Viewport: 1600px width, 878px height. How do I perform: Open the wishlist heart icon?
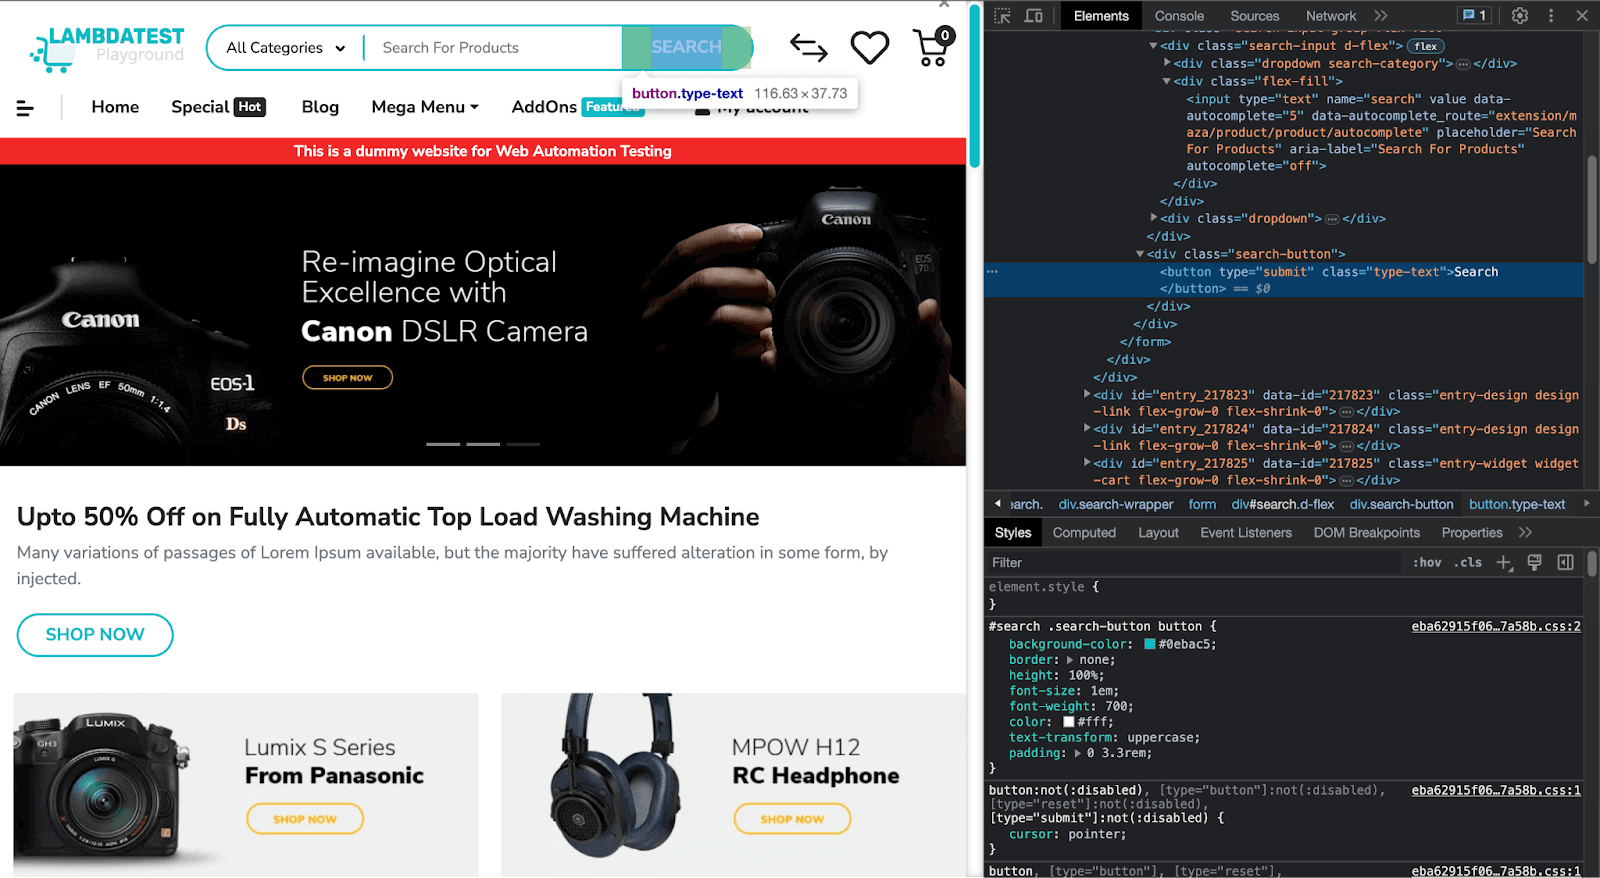pos(869,47)
